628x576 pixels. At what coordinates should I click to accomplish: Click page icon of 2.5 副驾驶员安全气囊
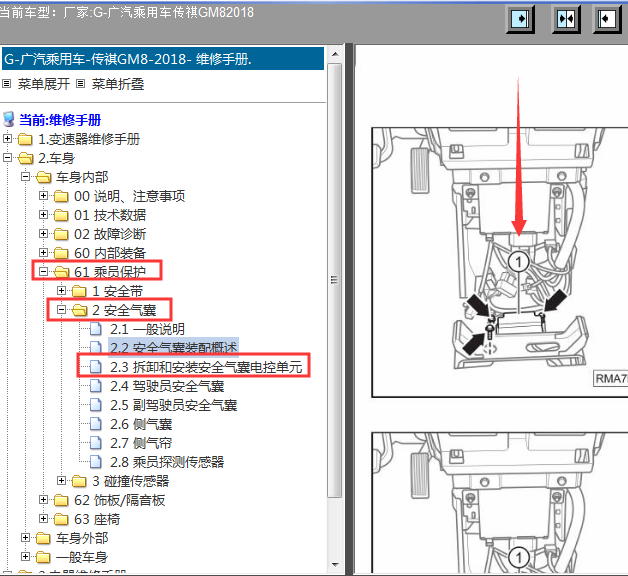[x=96, y=405]
